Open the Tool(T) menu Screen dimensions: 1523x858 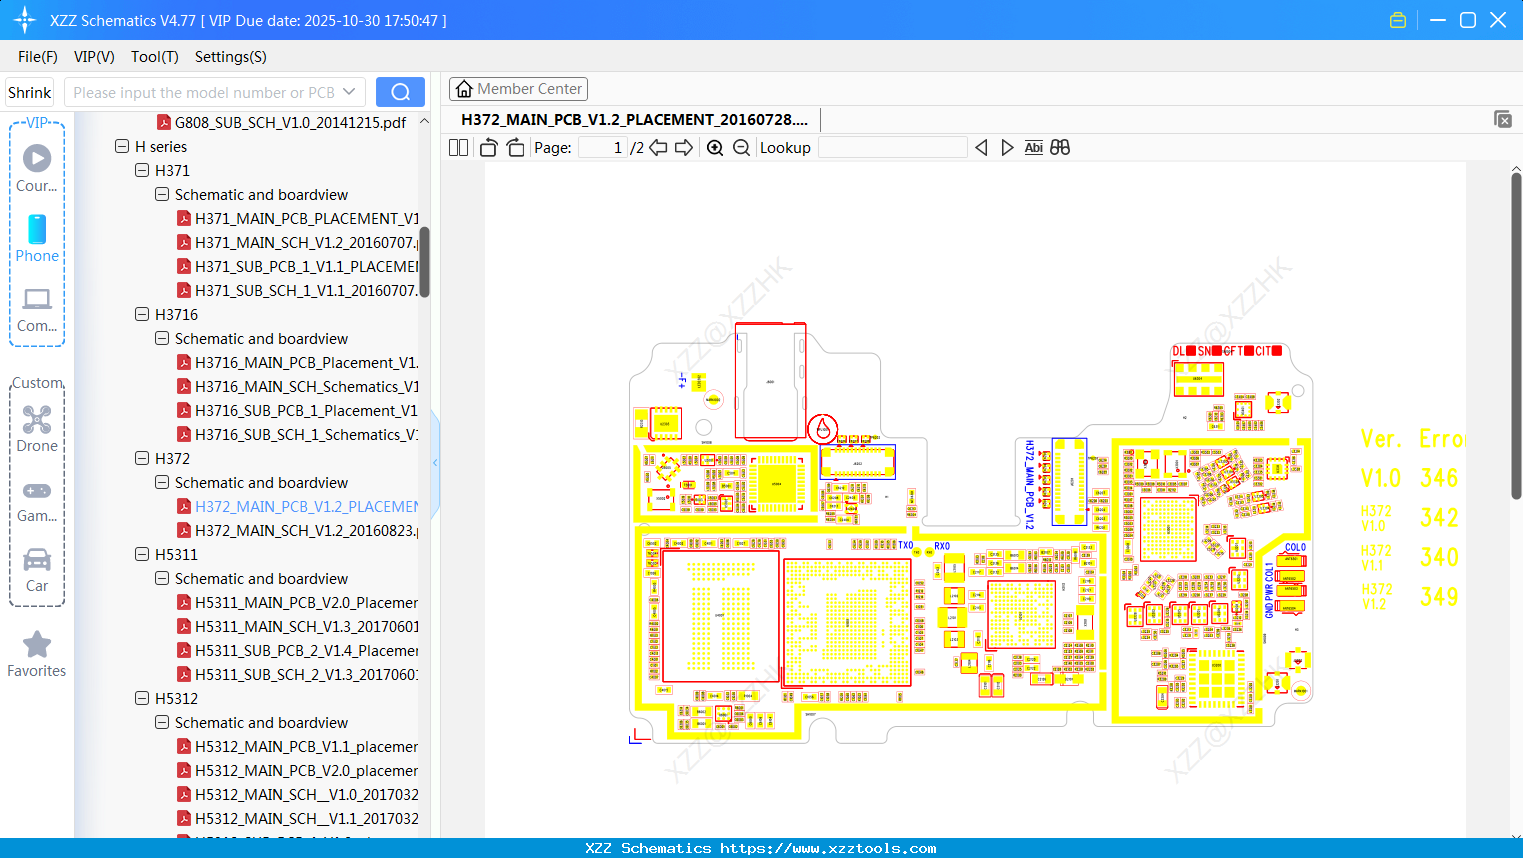pos(154,57)
